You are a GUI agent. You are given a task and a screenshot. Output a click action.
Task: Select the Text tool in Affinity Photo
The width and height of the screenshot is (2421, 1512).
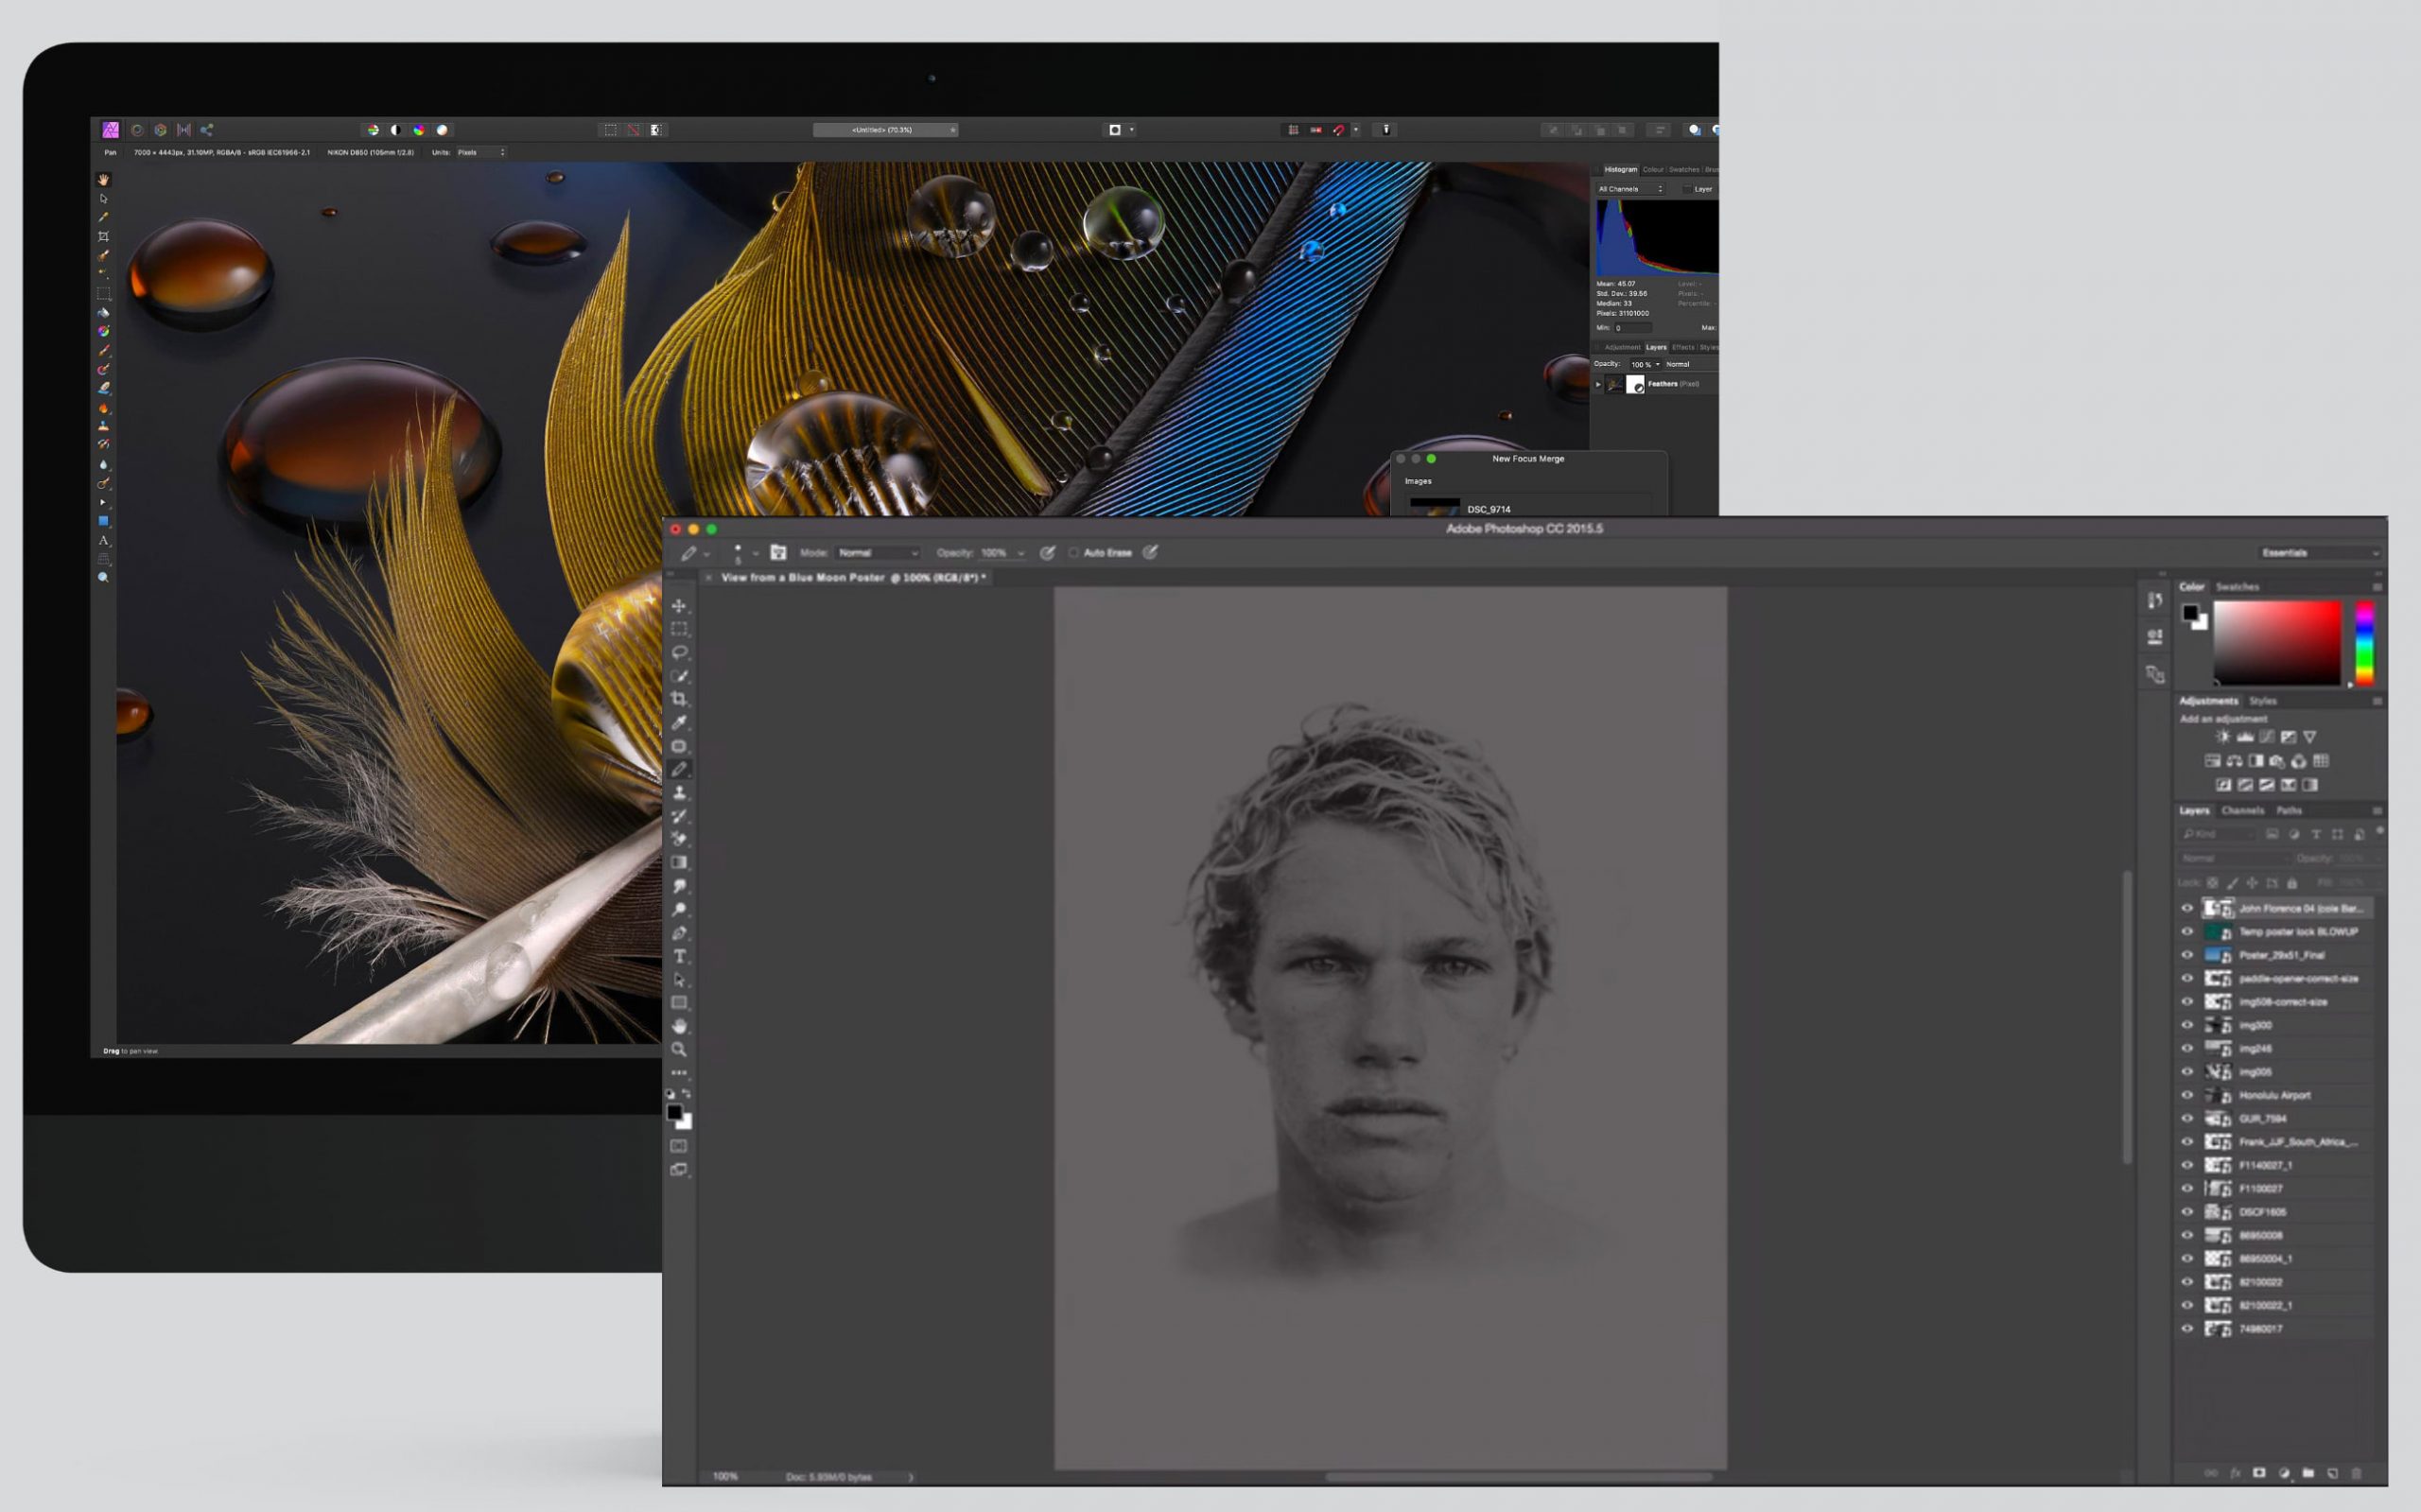click(103, 541)
